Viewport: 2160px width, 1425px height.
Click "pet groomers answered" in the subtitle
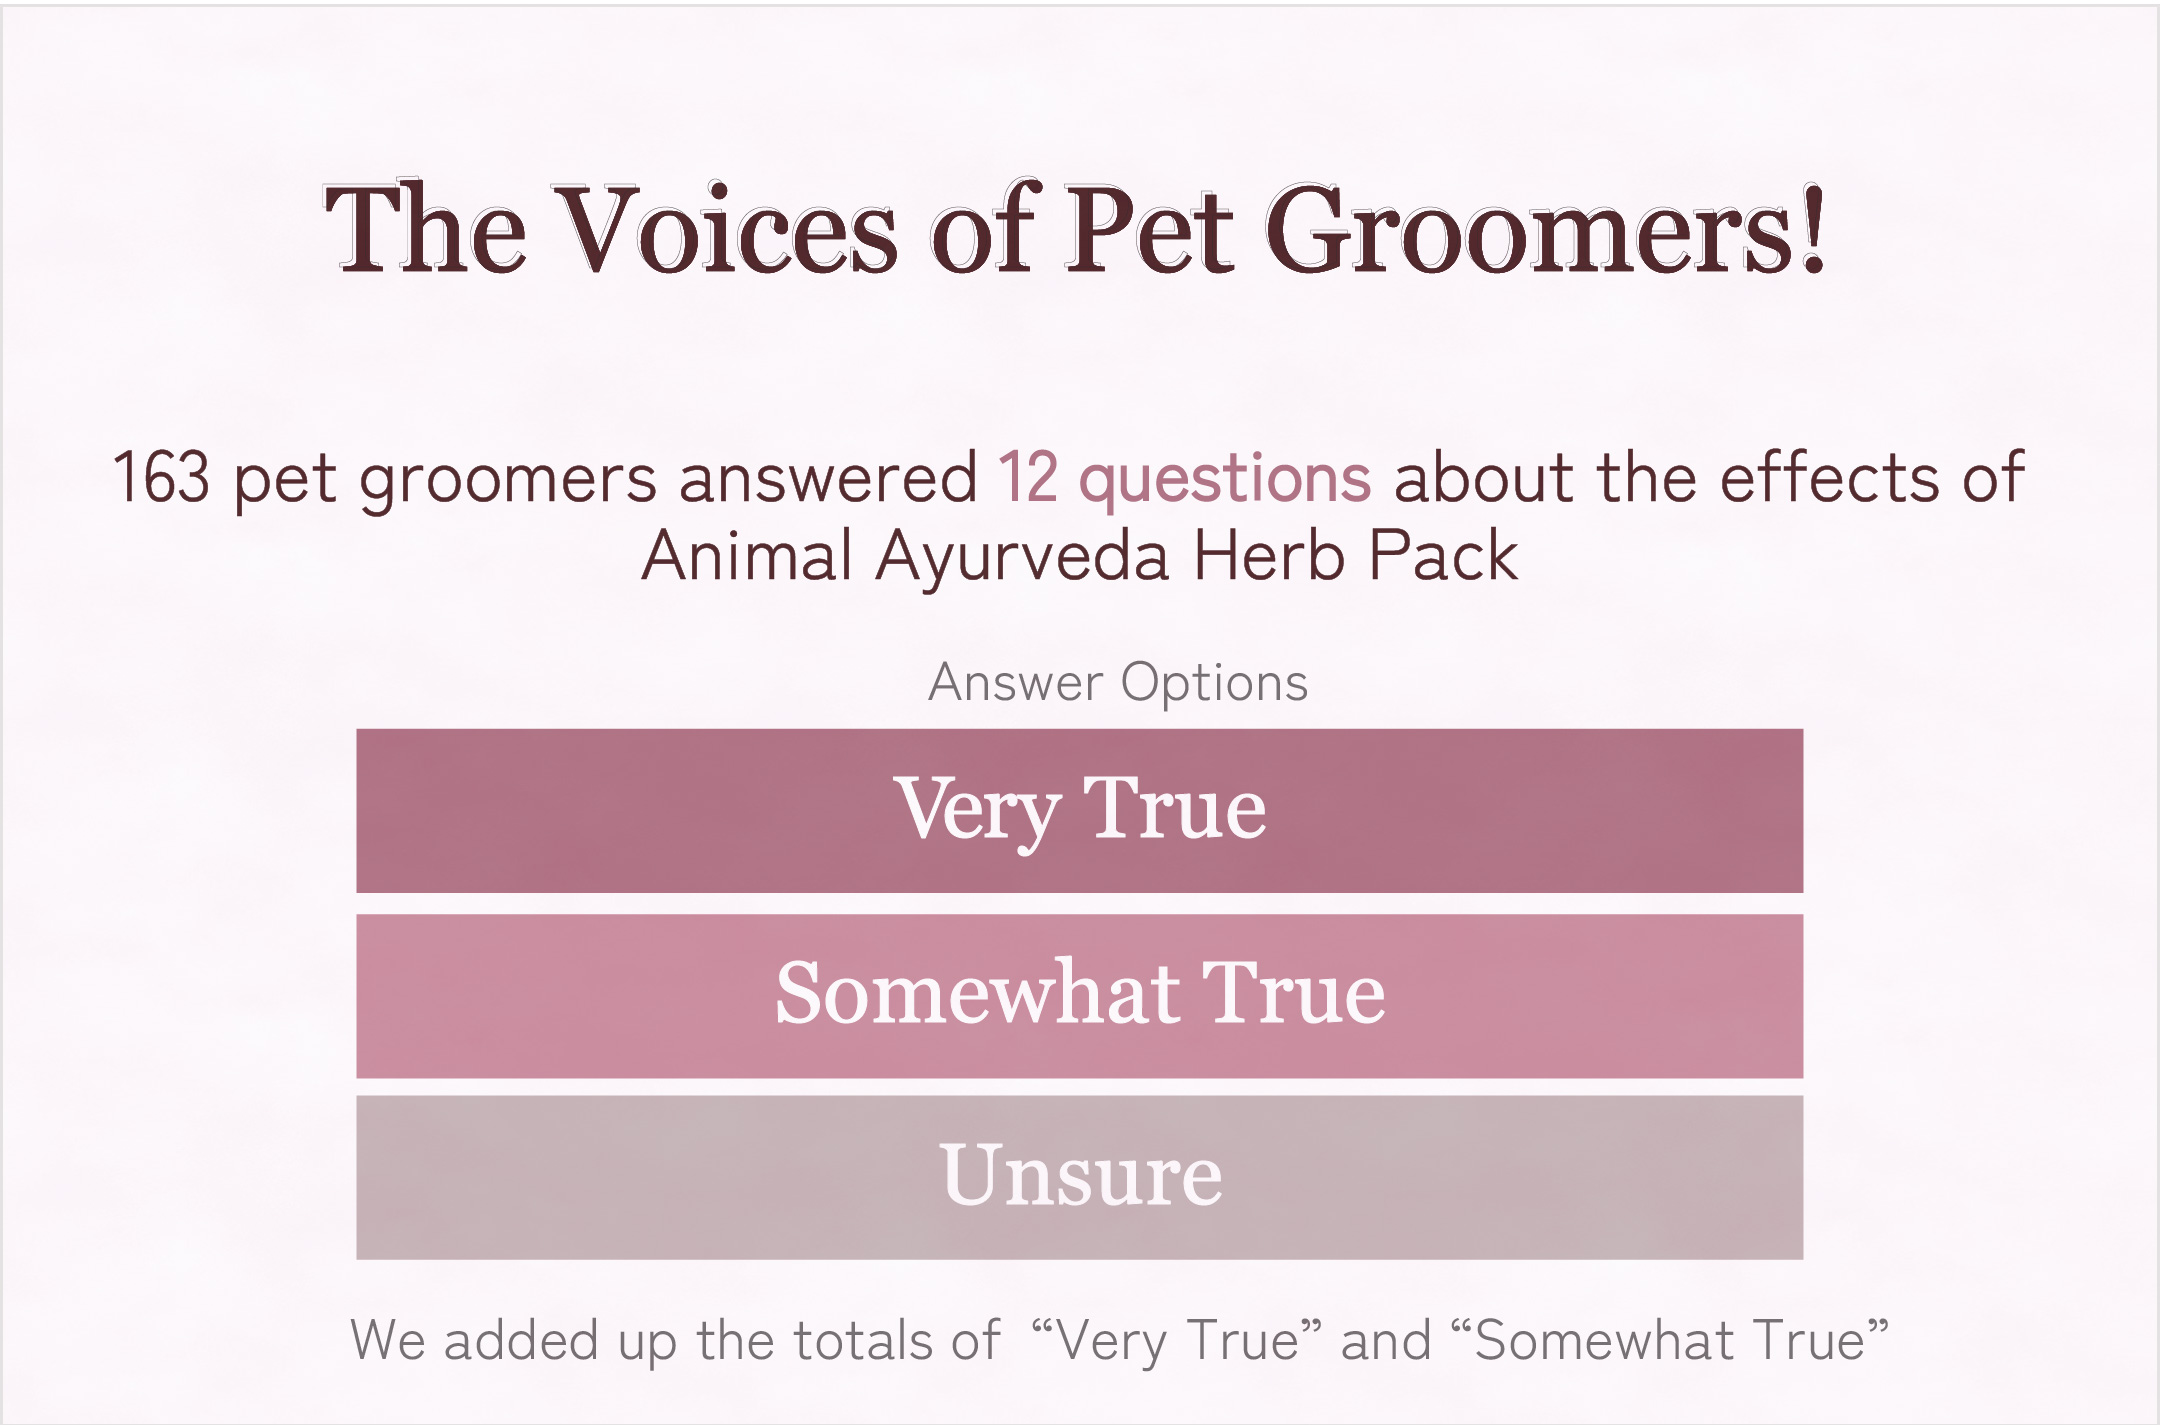pos(605,477)
